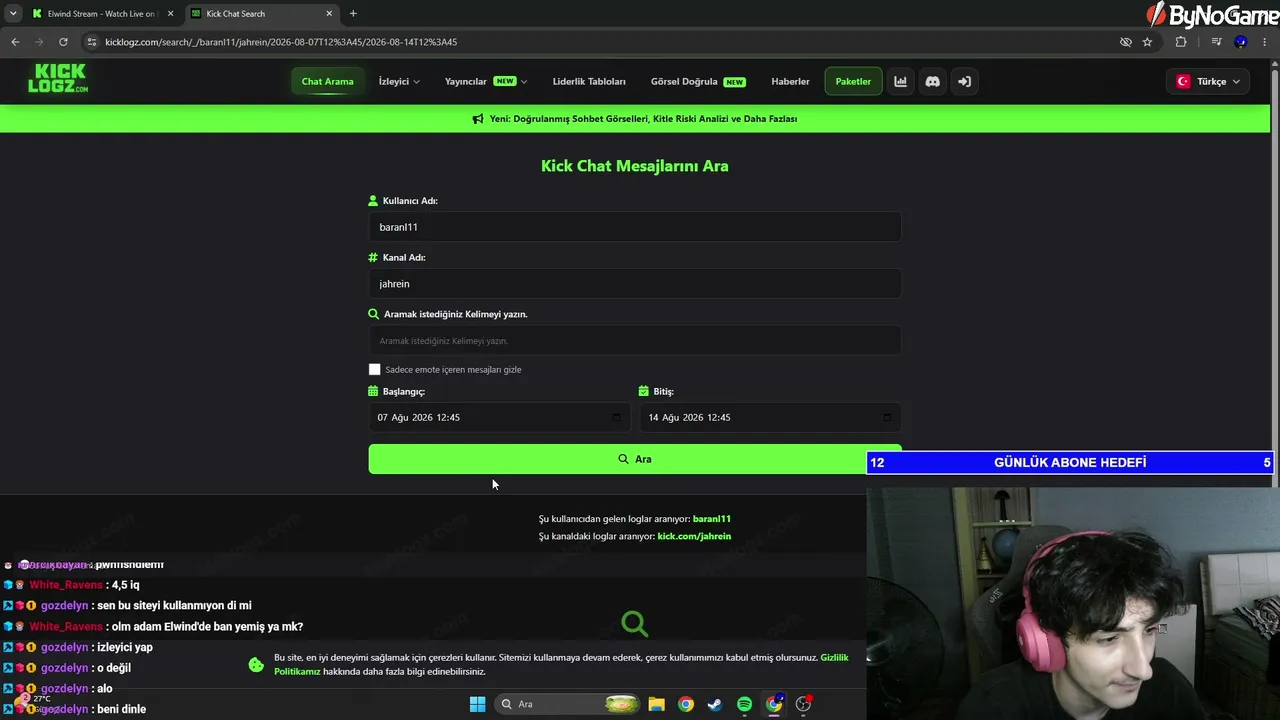Click the Başlangıç date field
This screenshot has width=1280, height=720.
click(499, 417)
